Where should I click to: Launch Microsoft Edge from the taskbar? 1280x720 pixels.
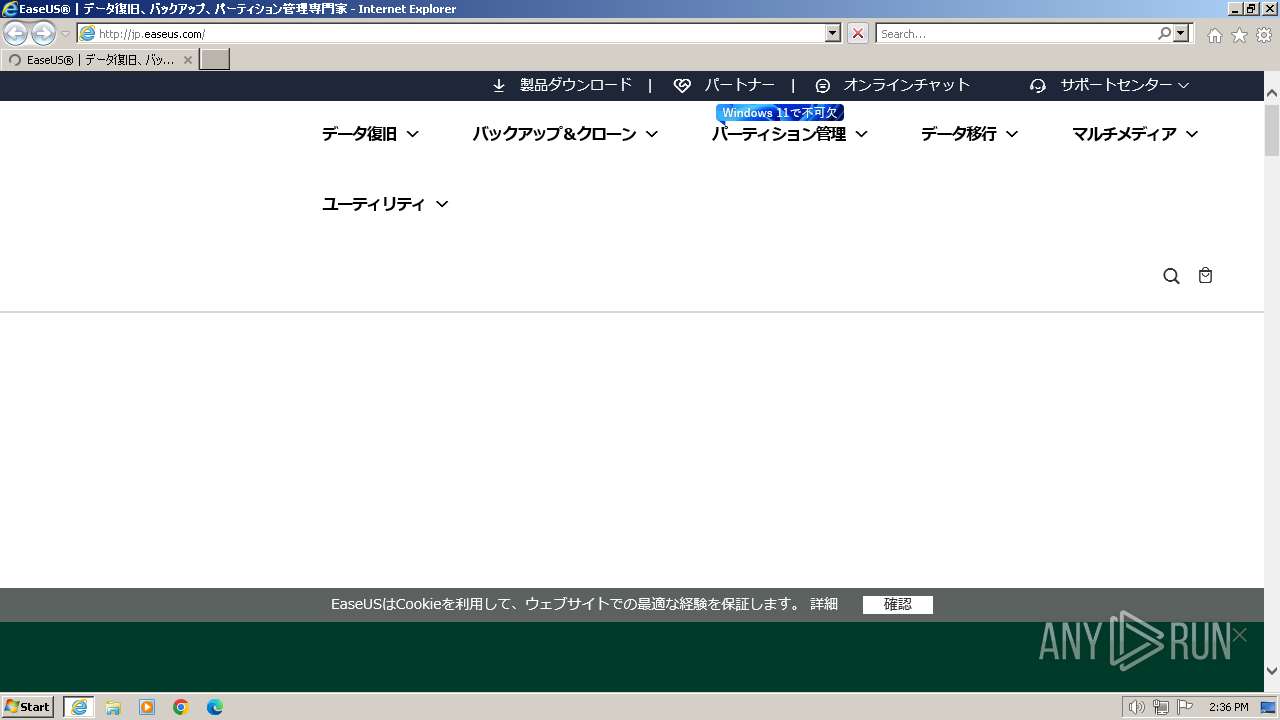point(215,707)
